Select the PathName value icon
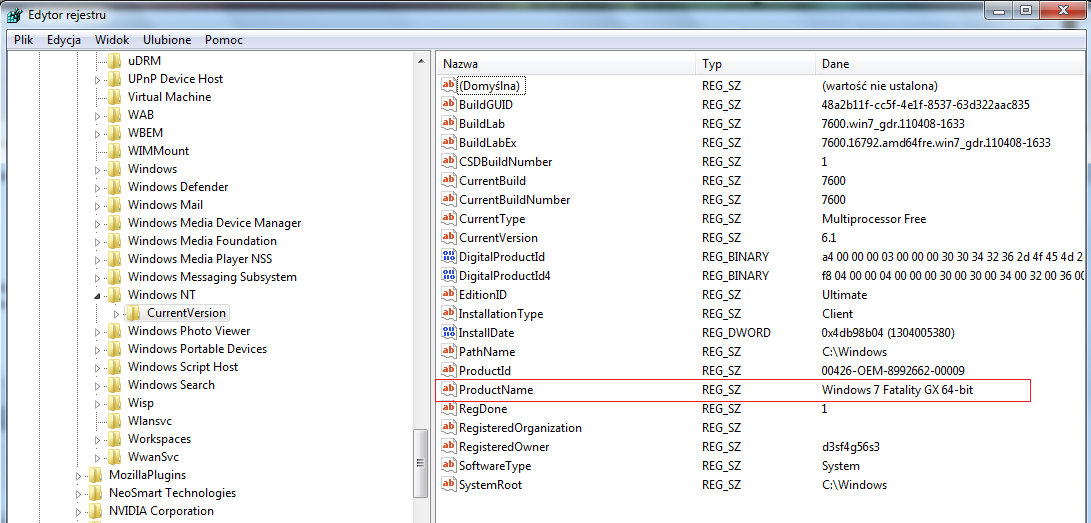Image resolution: width=1091 pixels, height=523 pixels. pos(449,352)
